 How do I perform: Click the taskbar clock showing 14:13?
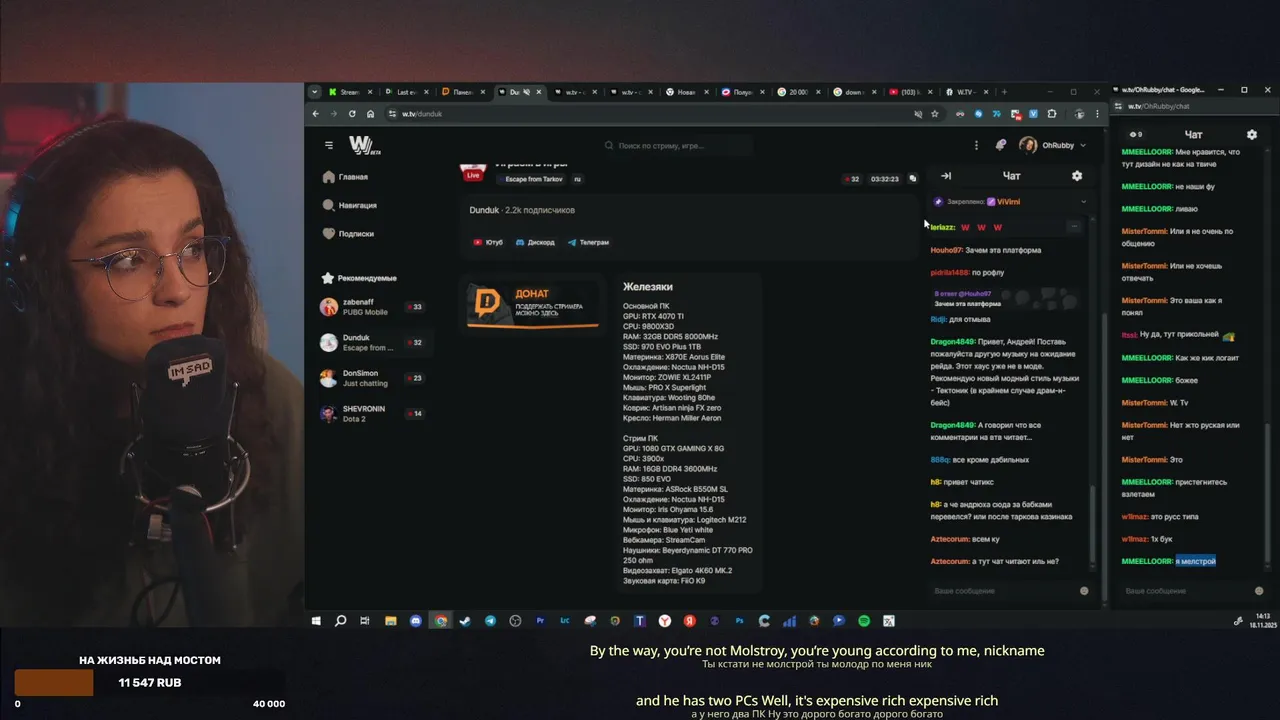(x=1263, y=619)
